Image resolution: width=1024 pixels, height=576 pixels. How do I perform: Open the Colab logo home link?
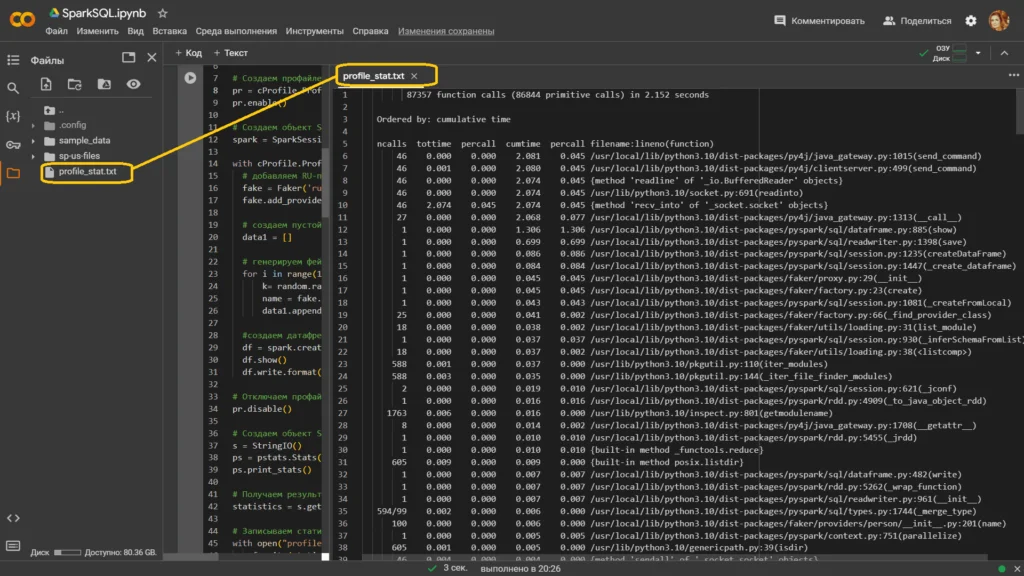[22, 20]
